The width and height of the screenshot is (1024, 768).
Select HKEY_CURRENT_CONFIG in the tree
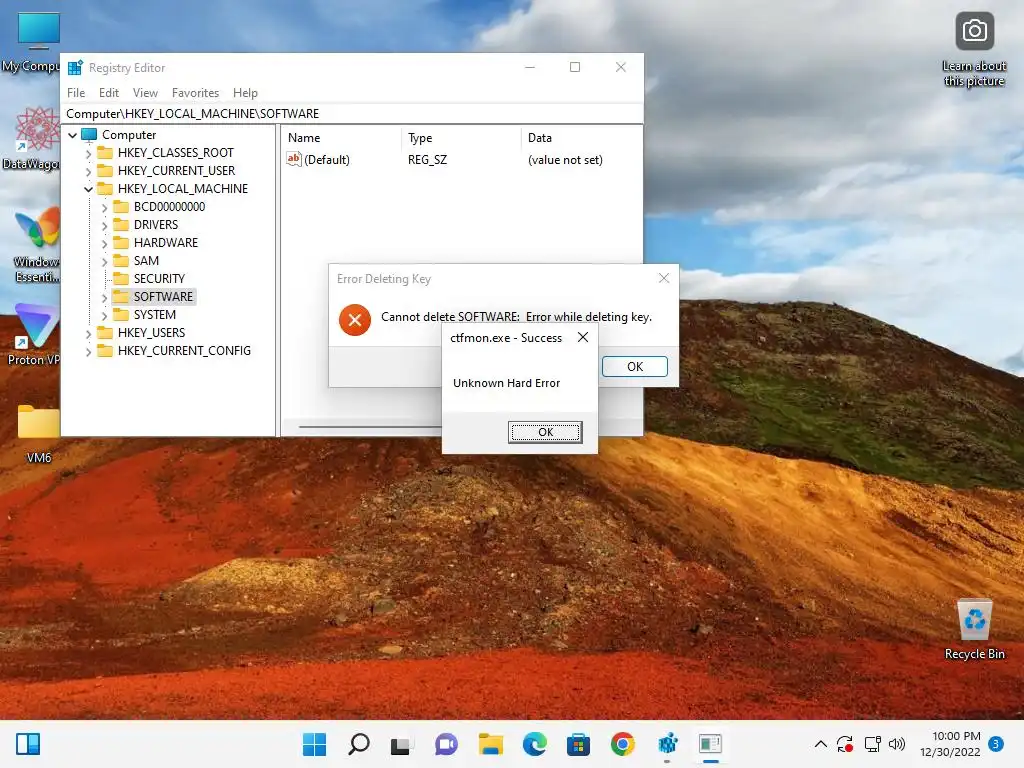[x=184, y=351]
